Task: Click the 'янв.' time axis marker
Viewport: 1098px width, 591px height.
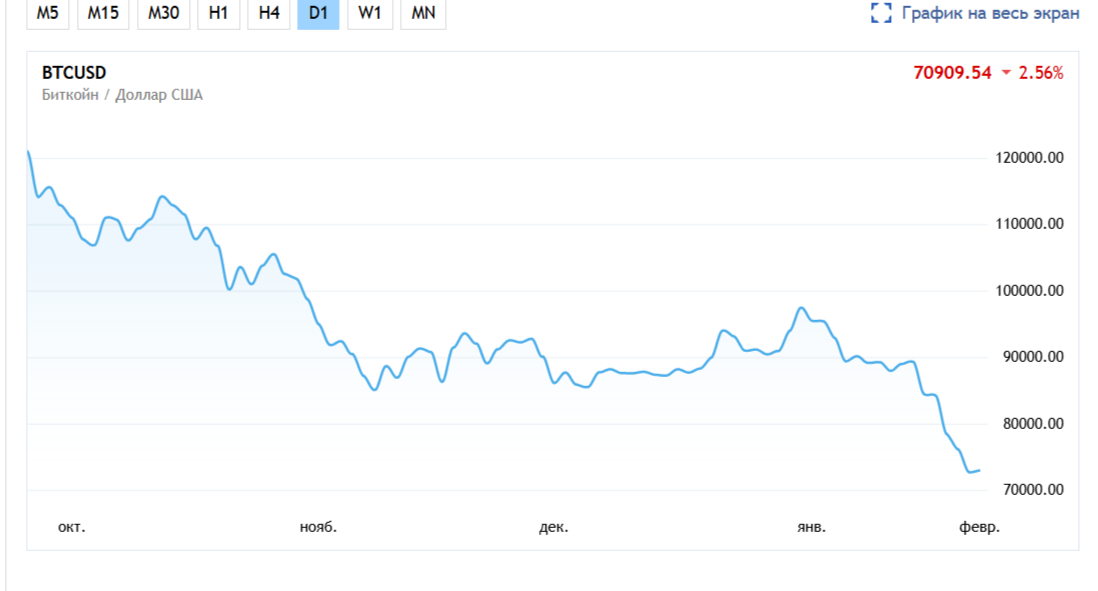Action: coord(811,526)
